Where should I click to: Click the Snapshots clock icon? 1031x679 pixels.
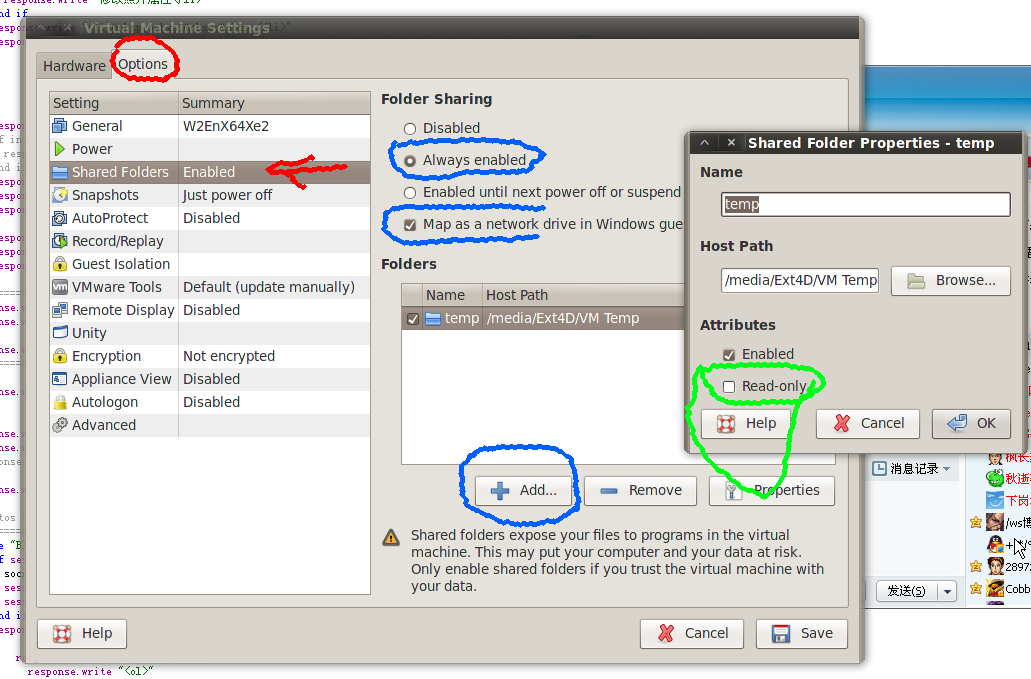tap(60, 195)
